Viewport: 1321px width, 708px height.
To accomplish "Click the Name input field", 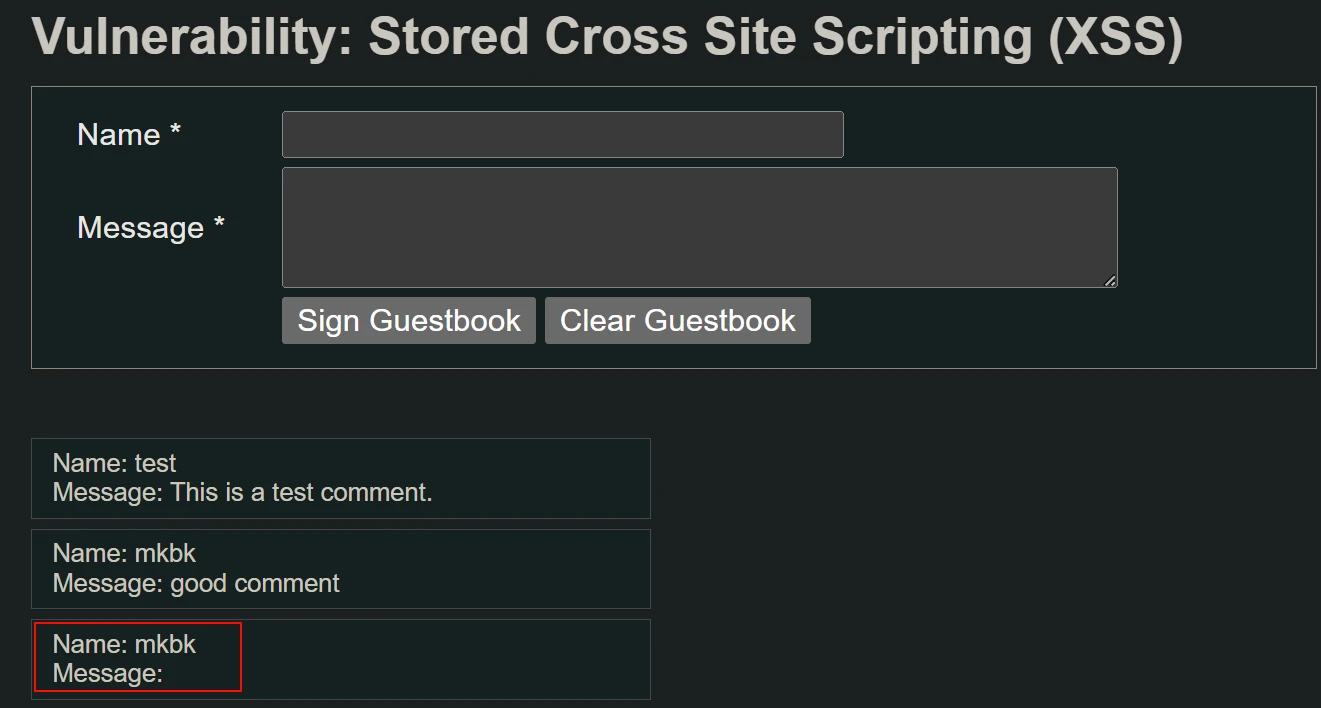I will 562,134.
